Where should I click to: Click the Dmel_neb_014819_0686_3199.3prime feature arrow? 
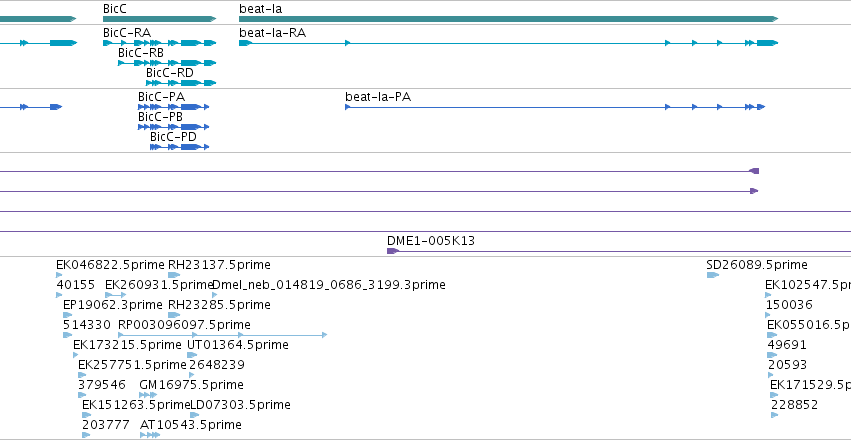214,295
